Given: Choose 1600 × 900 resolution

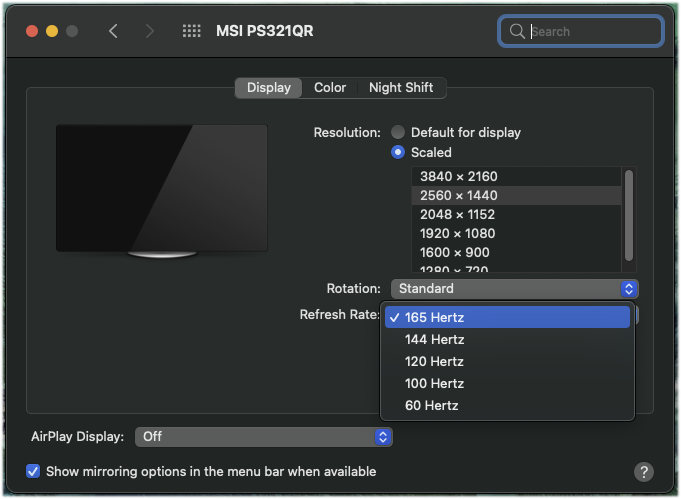Looking at the screenshot, I should (x=516, y=253).
